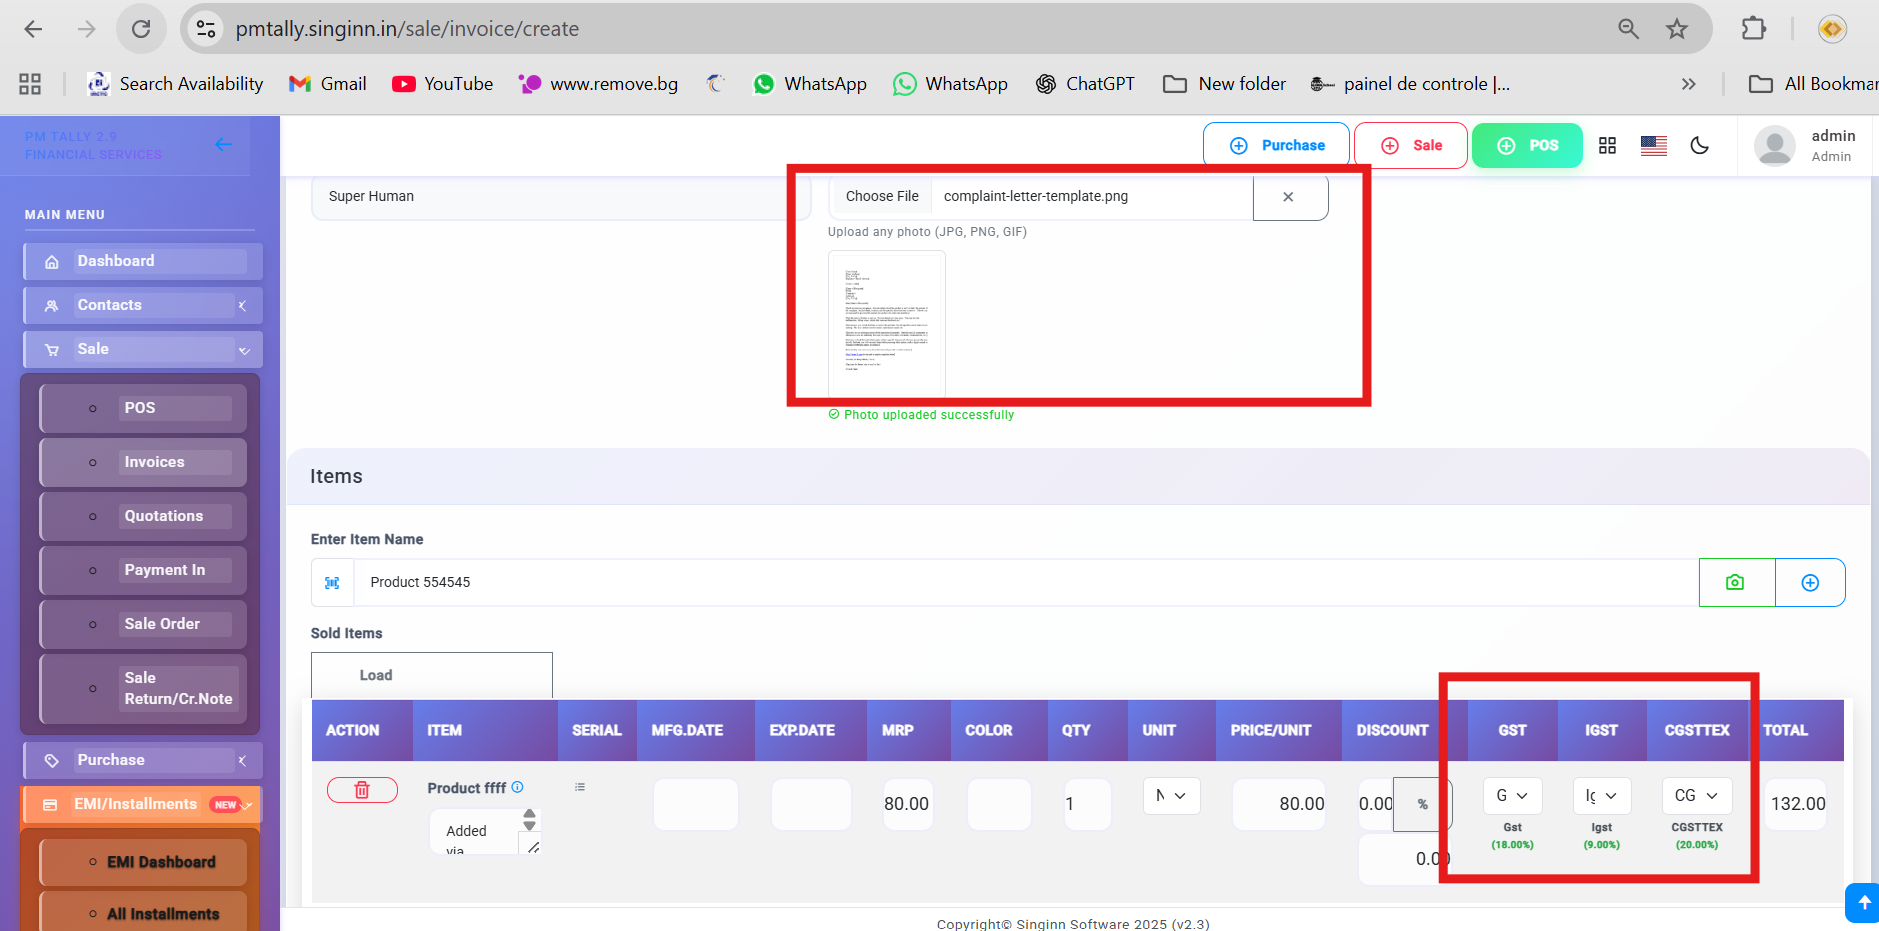Click the green POS button in header

(1527, 146)
